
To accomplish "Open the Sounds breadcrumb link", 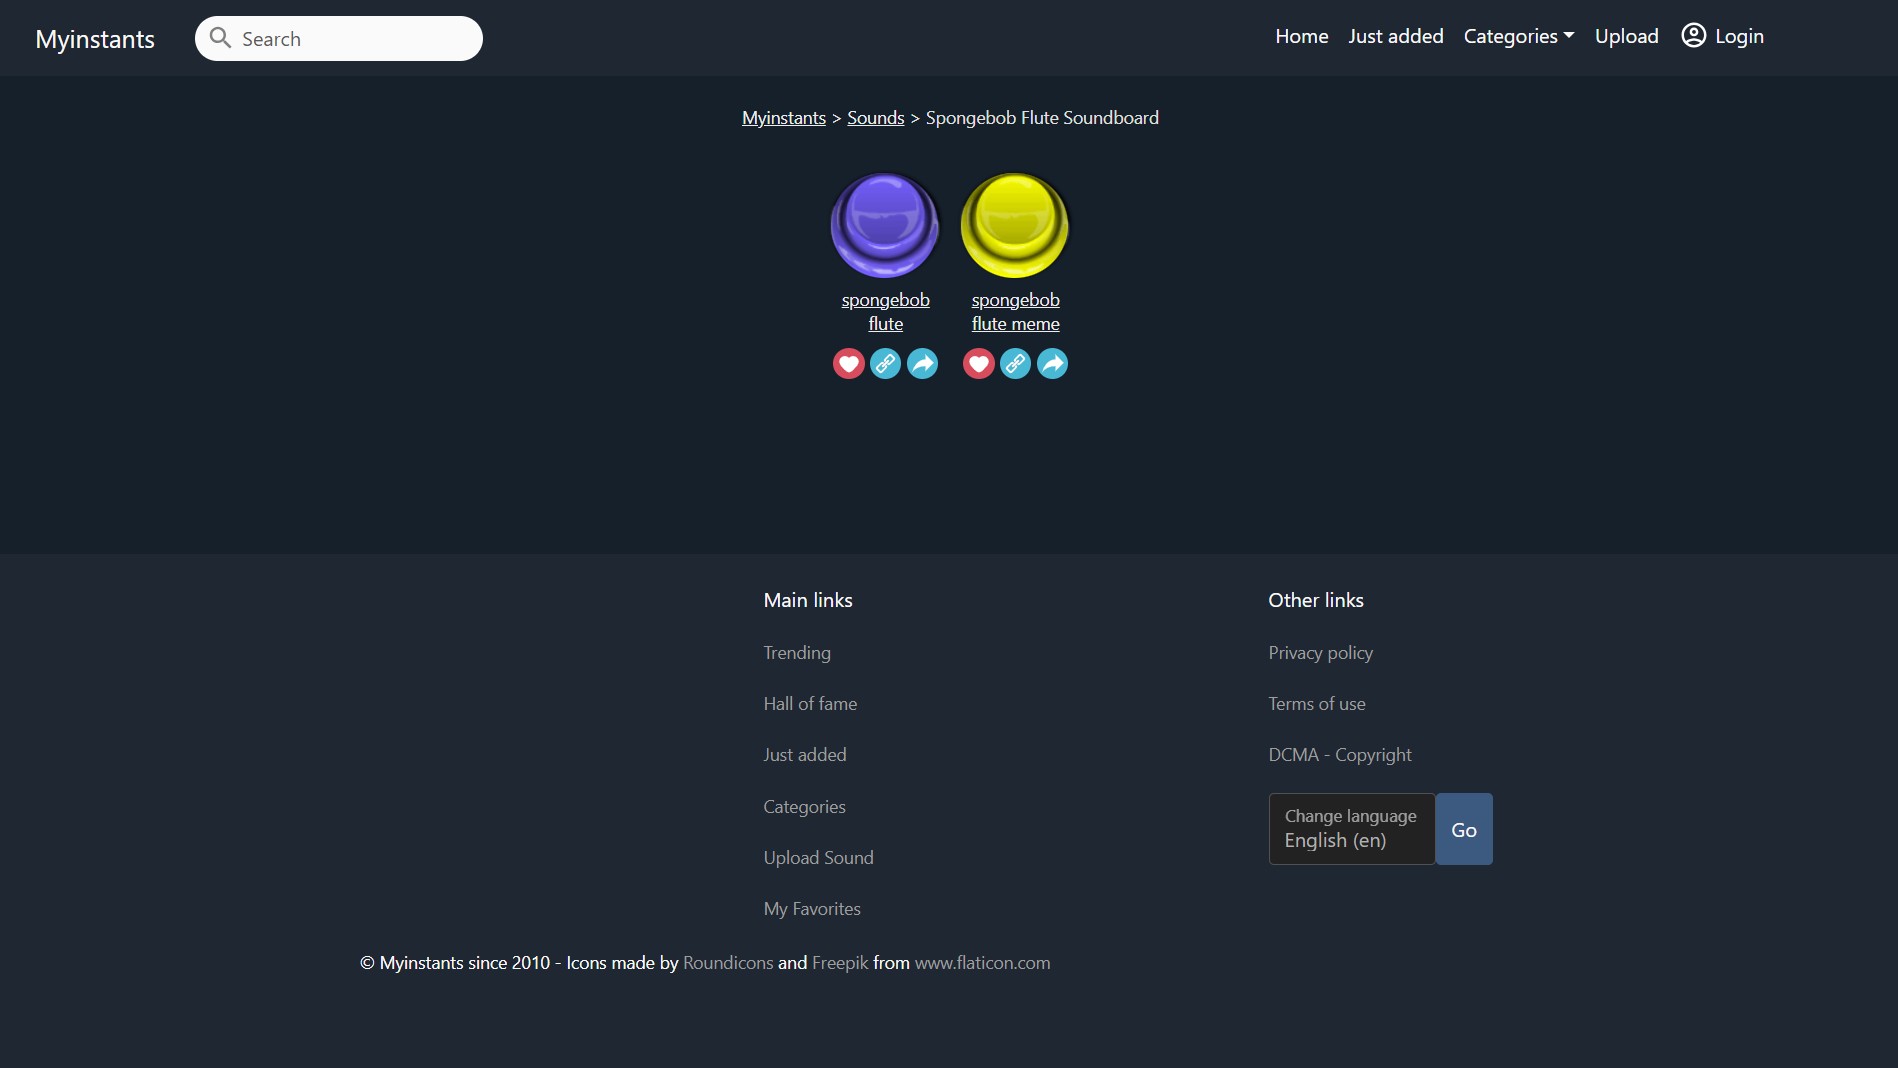I will 875,118.
